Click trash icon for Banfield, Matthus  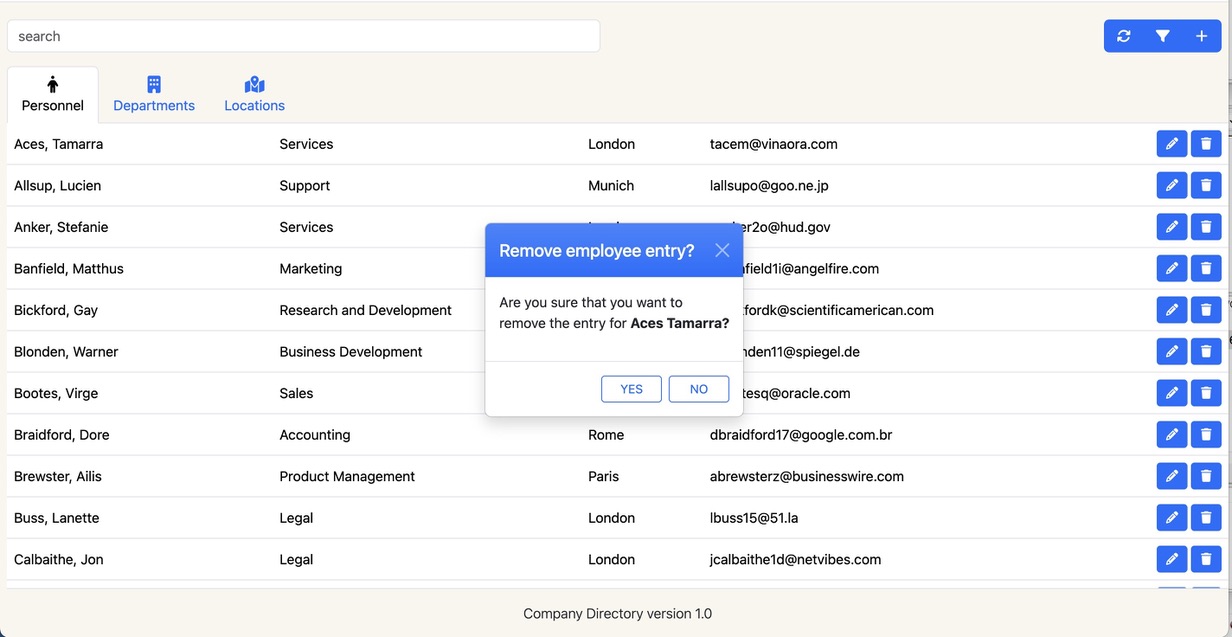pyautogui.click(x=1206, y=269)
